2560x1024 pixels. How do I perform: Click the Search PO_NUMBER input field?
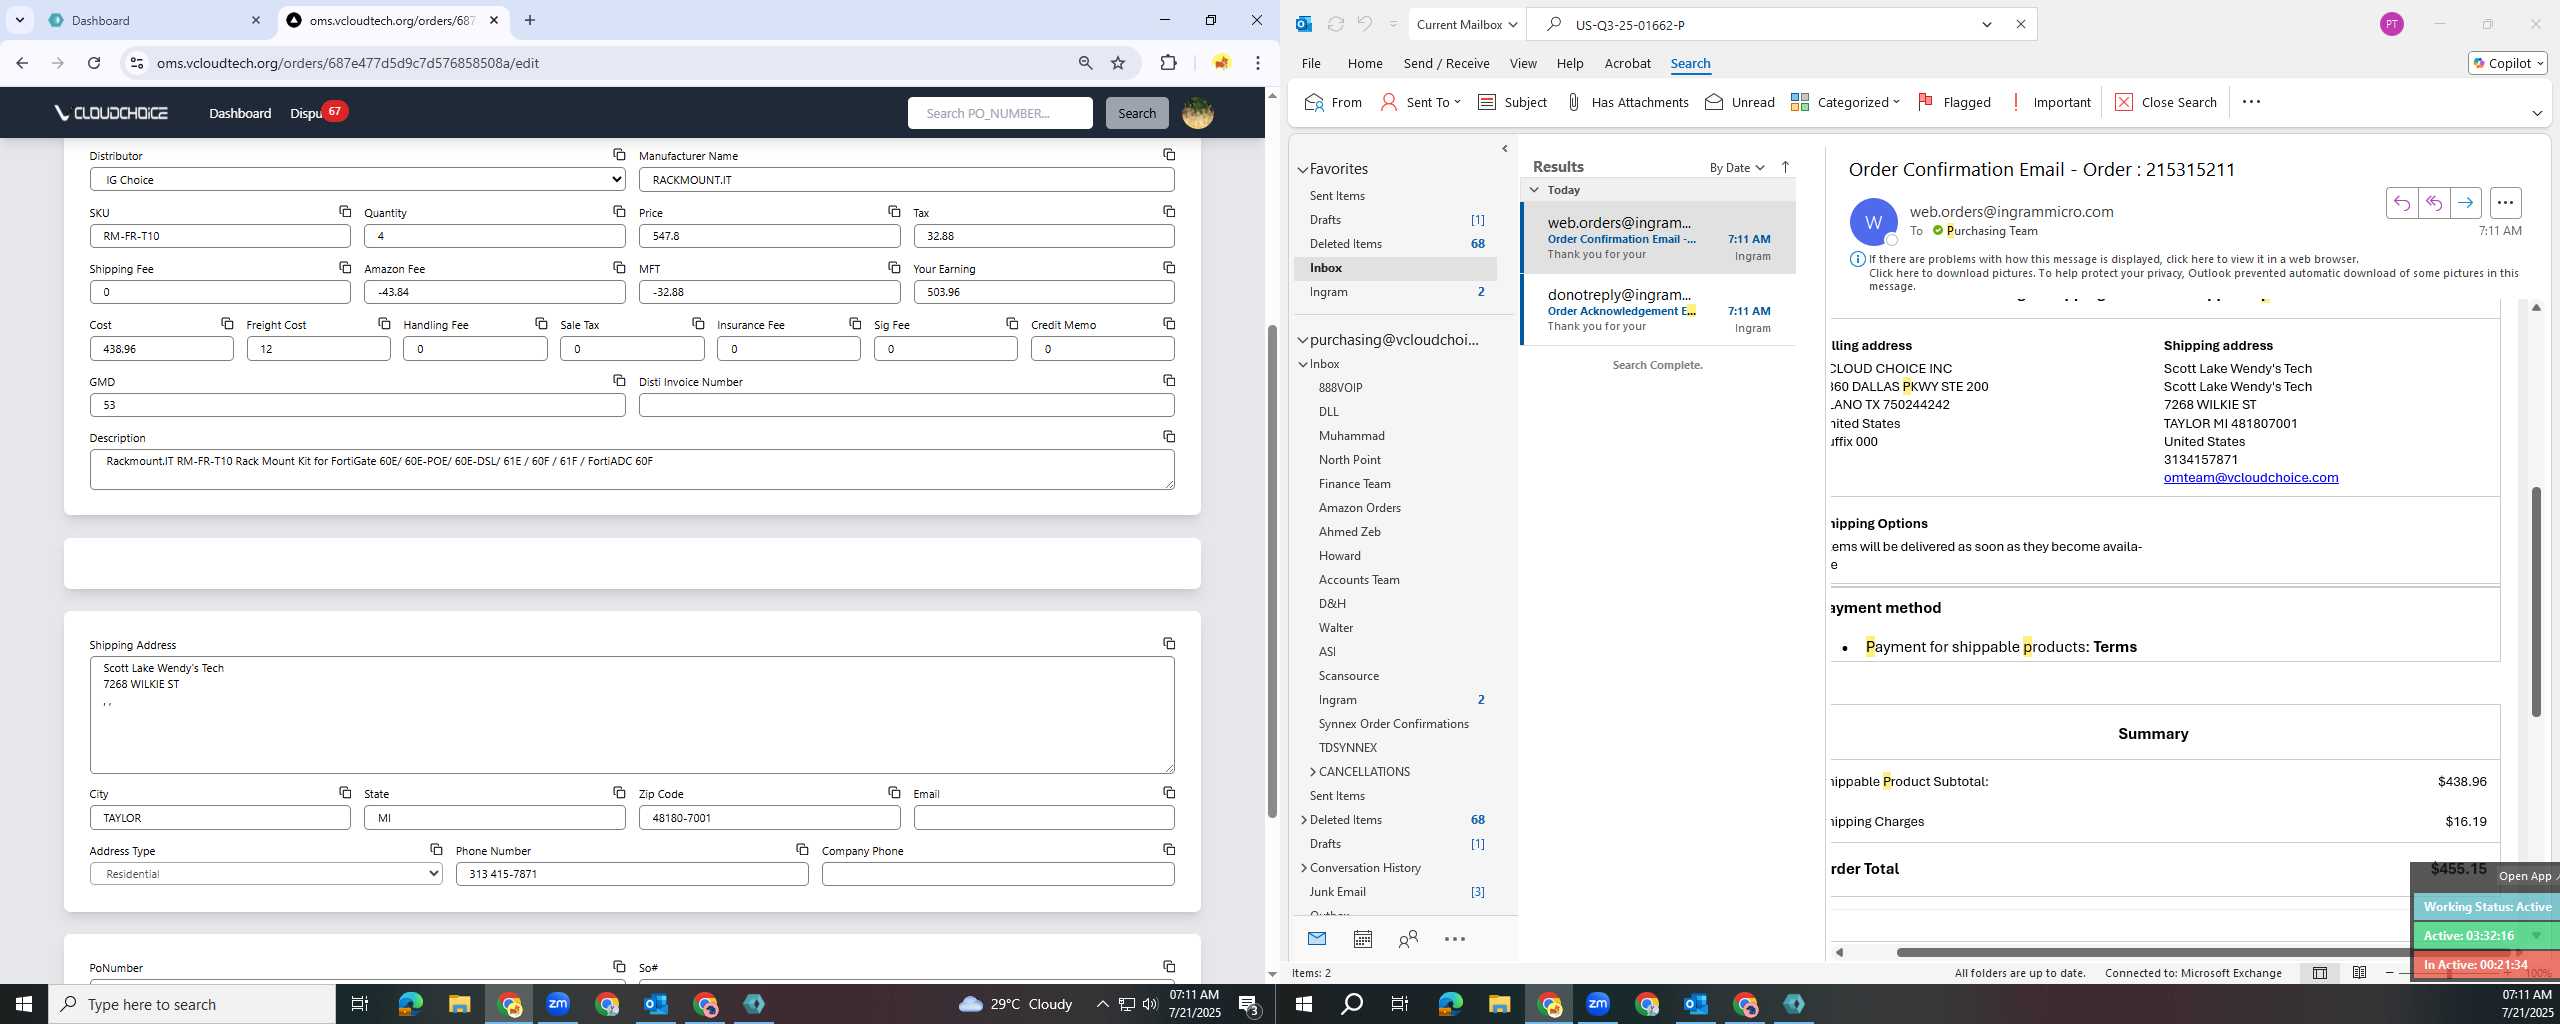[1000, 113]
